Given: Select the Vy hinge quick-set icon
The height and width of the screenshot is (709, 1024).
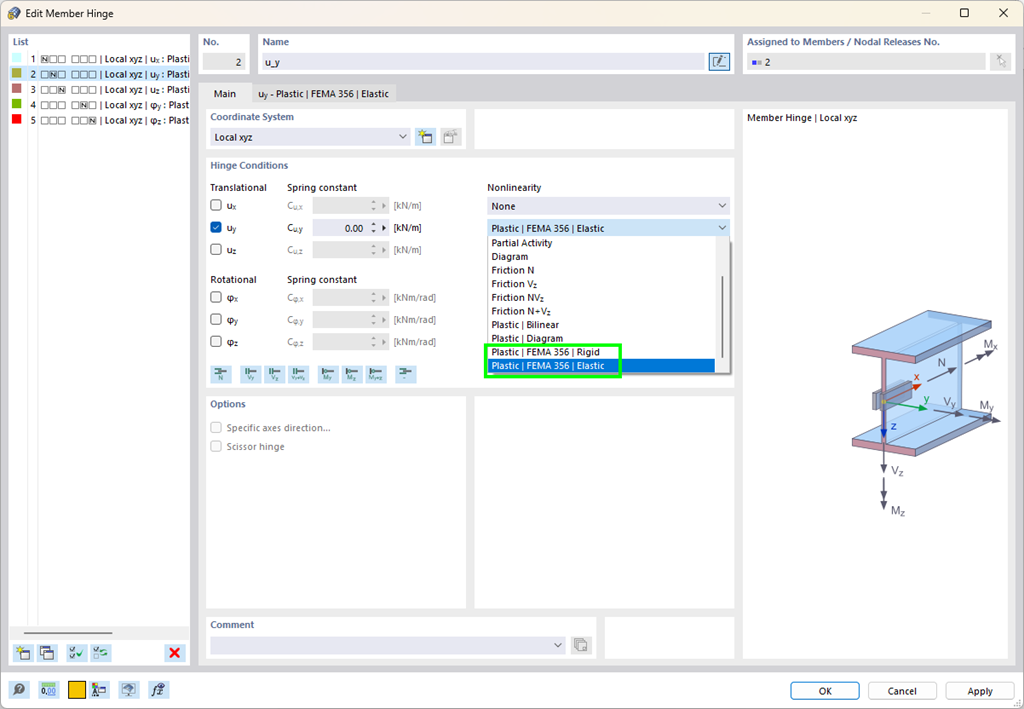Looking at the screenshot, I should coord(250,373).
